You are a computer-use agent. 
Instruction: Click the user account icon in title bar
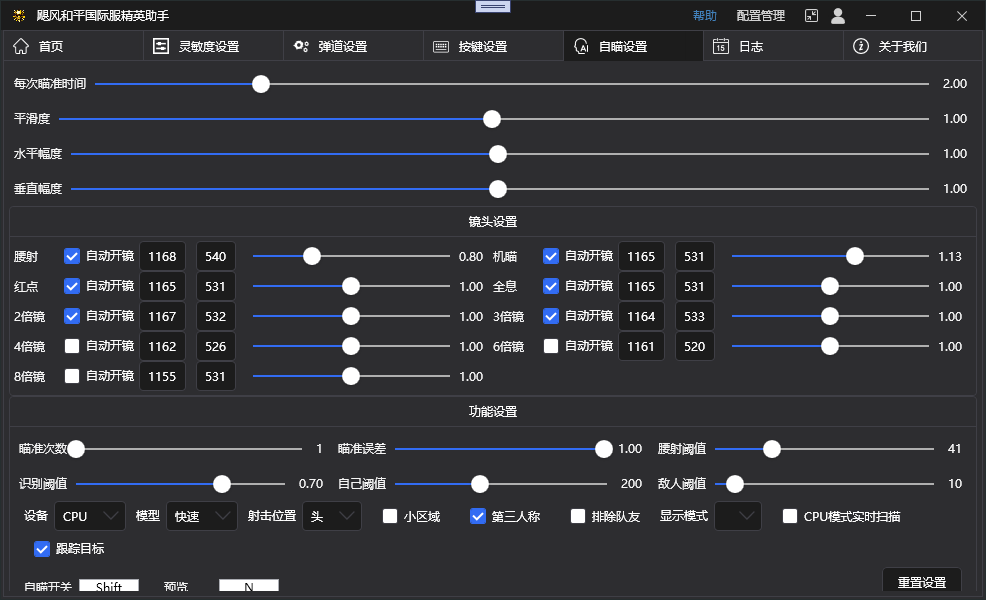tap(838, 16)
